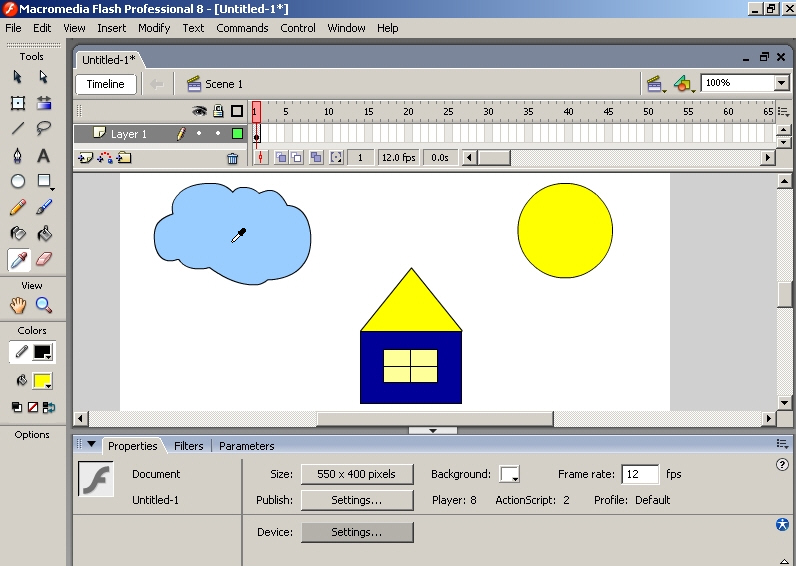Toggle Layer 1 lock dot
This screenshot has width=796, height=566.
click(218, 134)
